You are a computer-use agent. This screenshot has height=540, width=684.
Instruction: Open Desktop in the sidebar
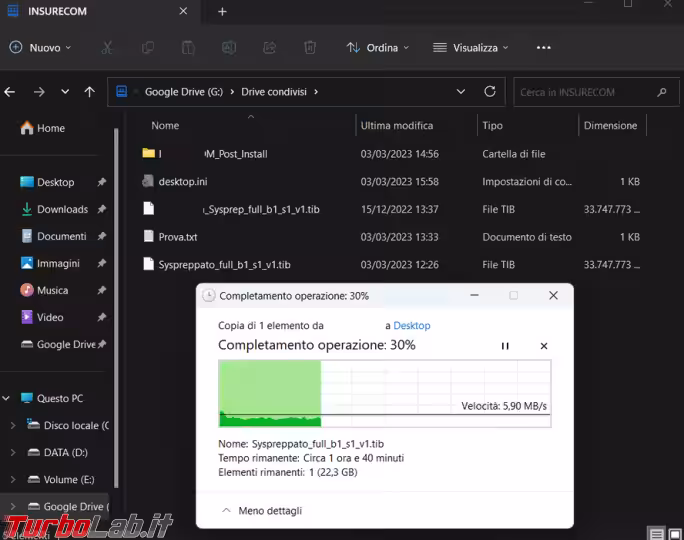point(55,182)
